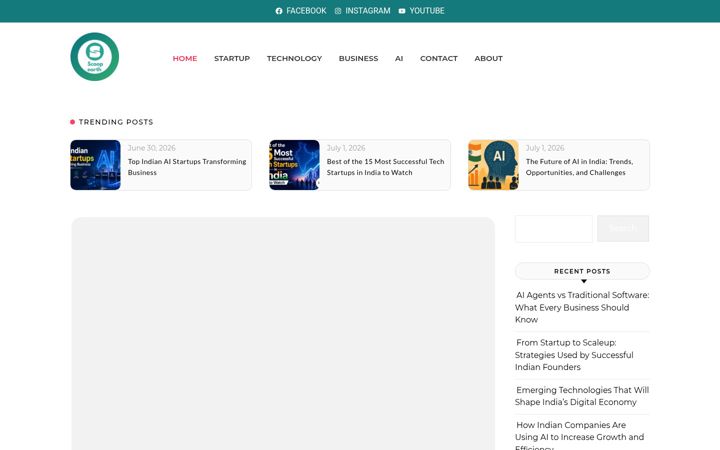The image size is (720, 450).
Task: Read 'Best of the 15 Most Successful Tech Startups'
Action: [385, 167]
